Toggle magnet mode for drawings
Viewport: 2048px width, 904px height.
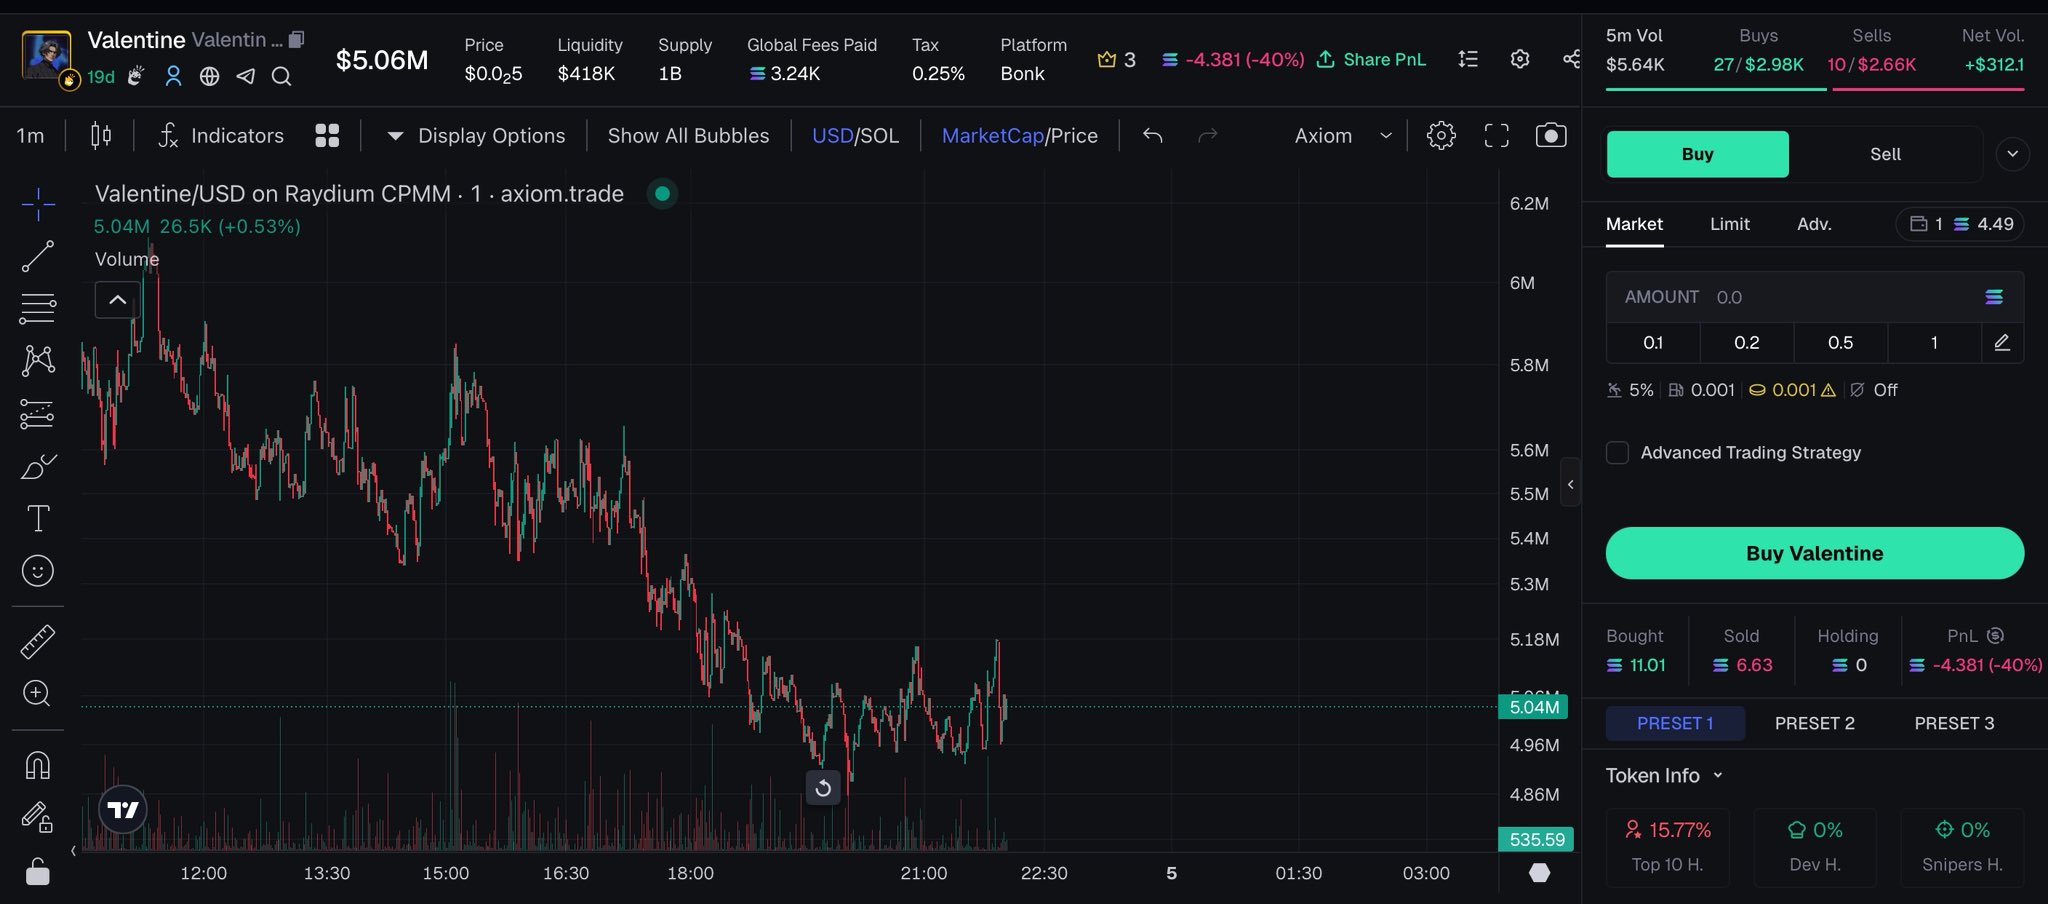tap(37, 766)
